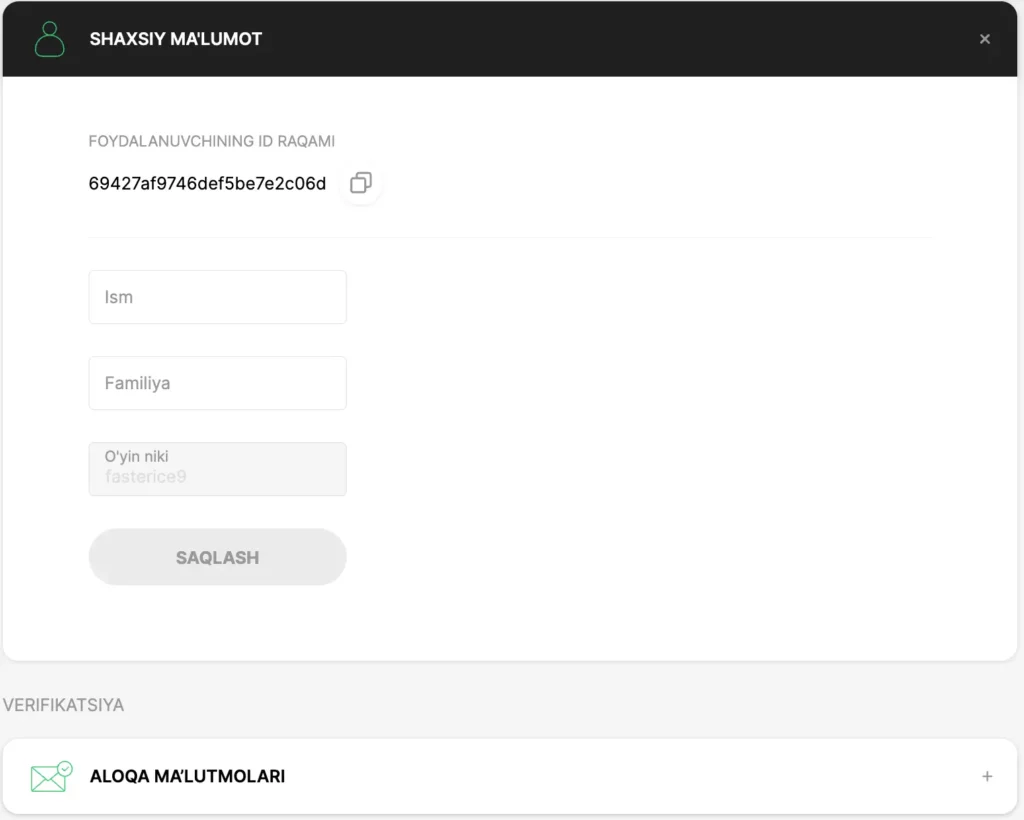
Task: Click into the Ism input field
Action: coord(217,297)
